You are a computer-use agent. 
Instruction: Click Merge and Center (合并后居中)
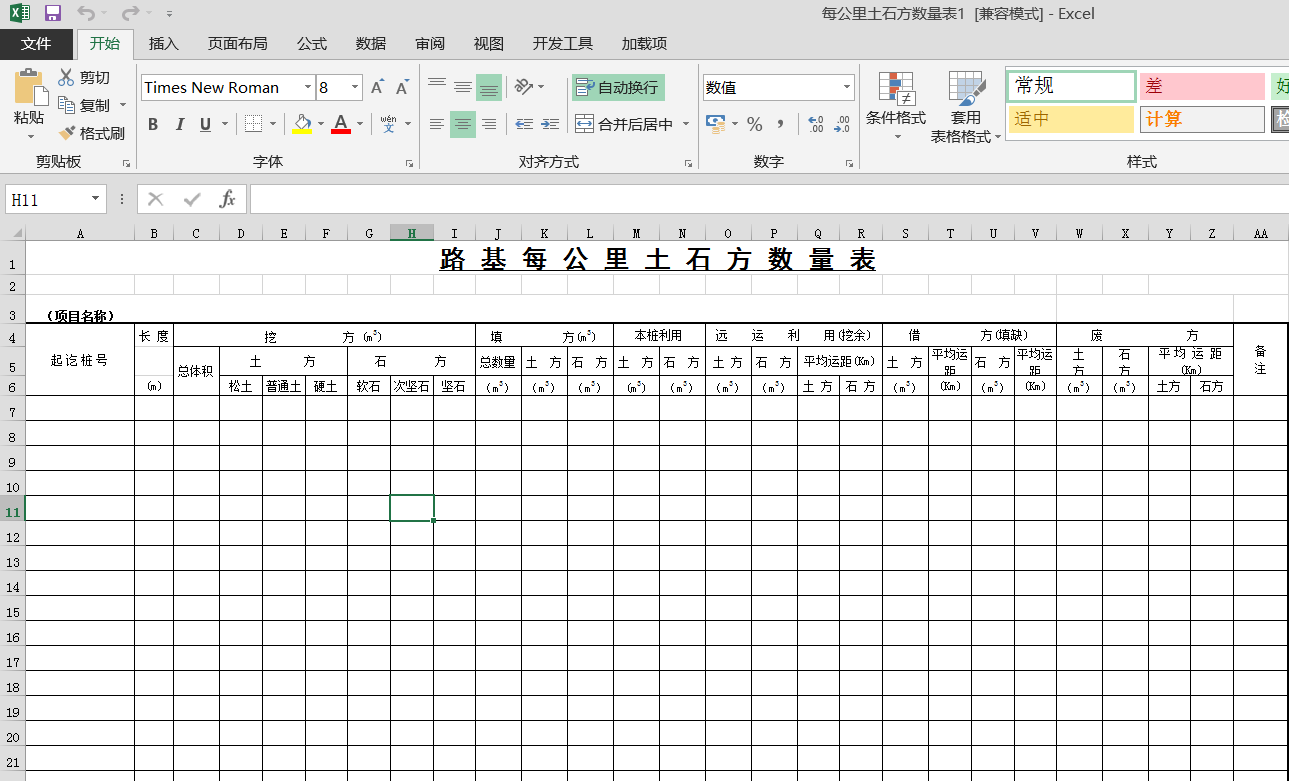pos(625,124)
